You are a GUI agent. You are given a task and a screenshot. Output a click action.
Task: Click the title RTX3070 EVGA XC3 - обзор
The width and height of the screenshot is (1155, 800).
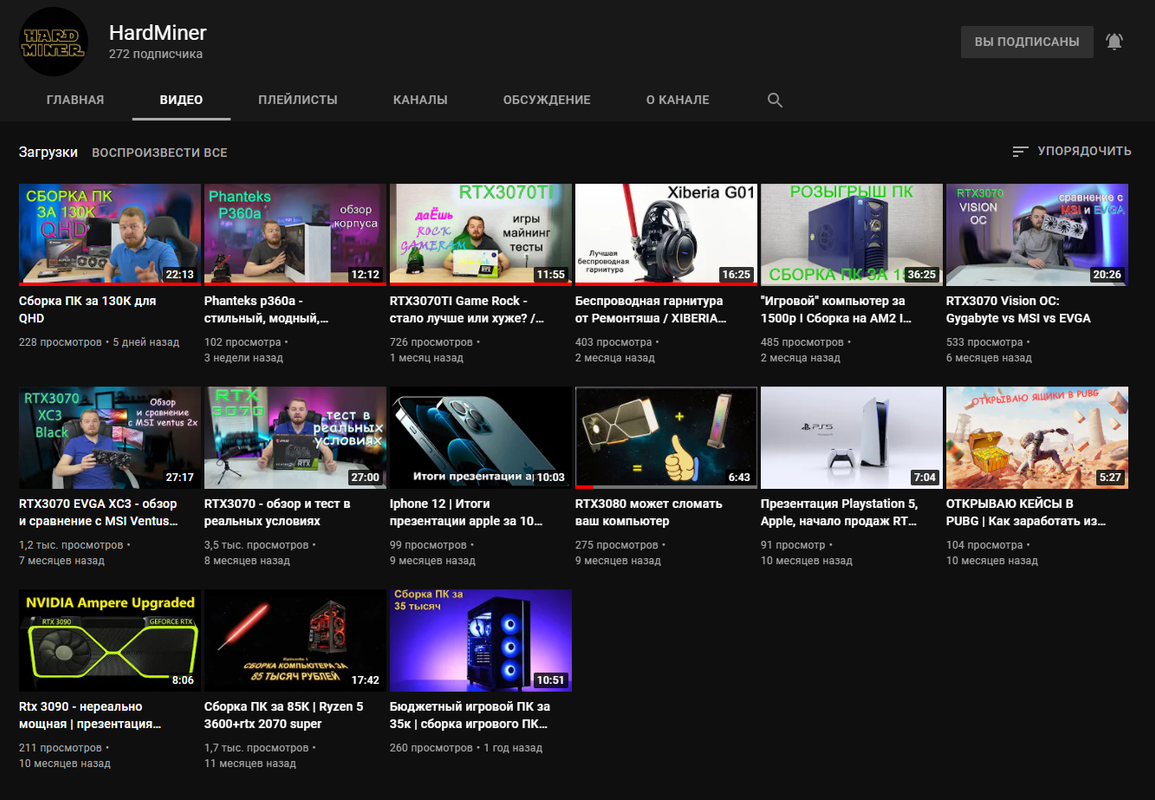click(x=99, y=513)
